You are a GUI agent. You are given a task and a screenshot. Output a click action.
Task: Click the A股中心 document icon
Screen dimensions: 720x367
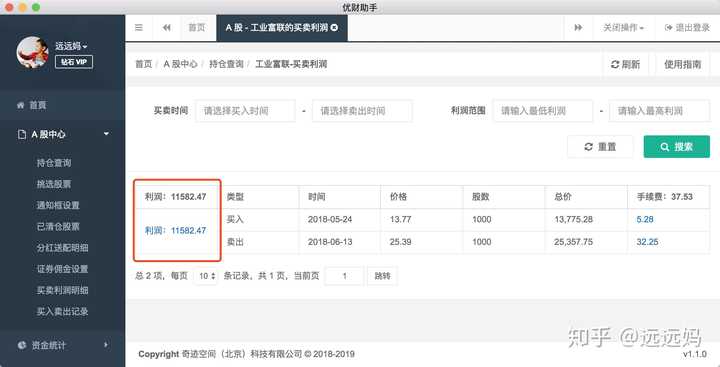pos(21,135)
